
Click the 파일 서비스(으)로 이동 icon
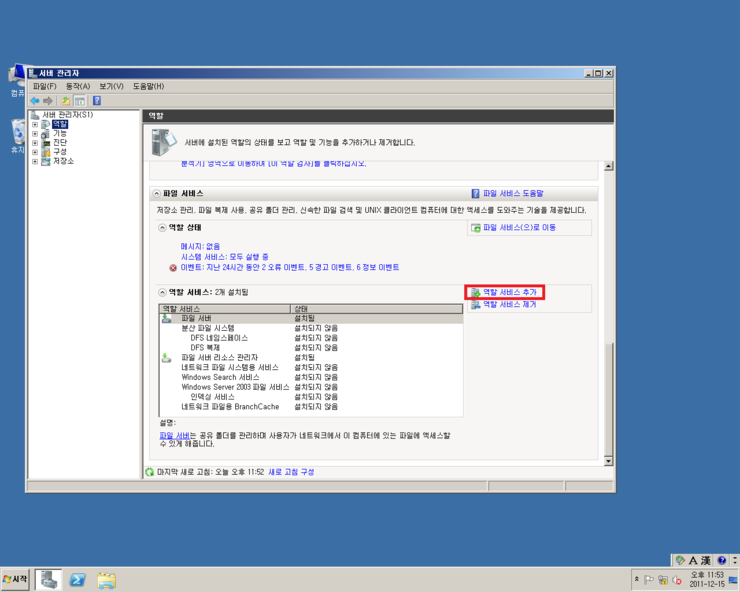[476, 228]
